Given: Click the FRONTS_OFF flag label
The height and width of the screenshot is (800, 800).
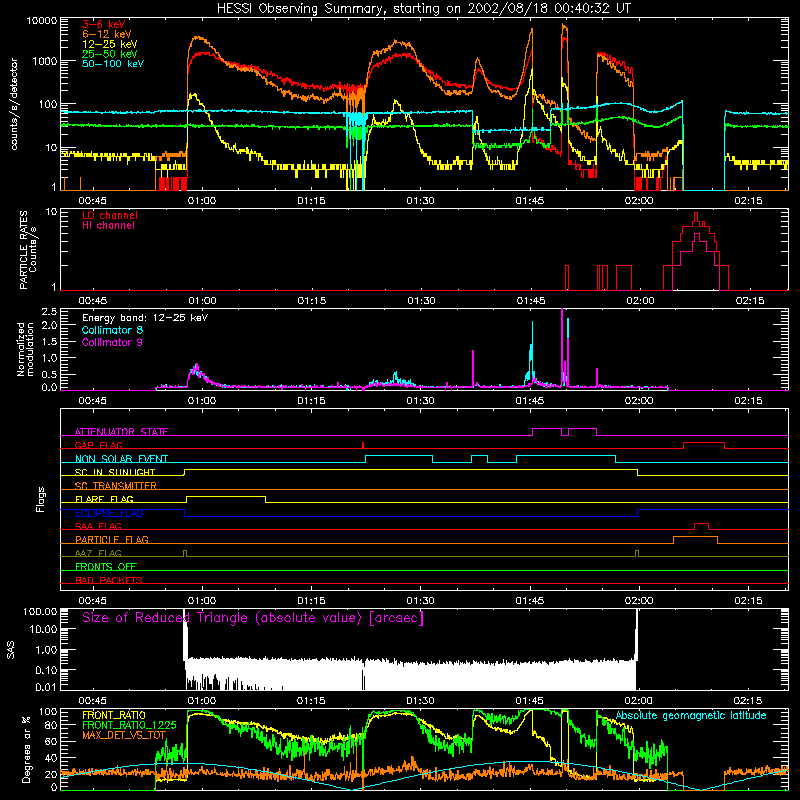Looking at the screenshot, I should pos(106,567).
